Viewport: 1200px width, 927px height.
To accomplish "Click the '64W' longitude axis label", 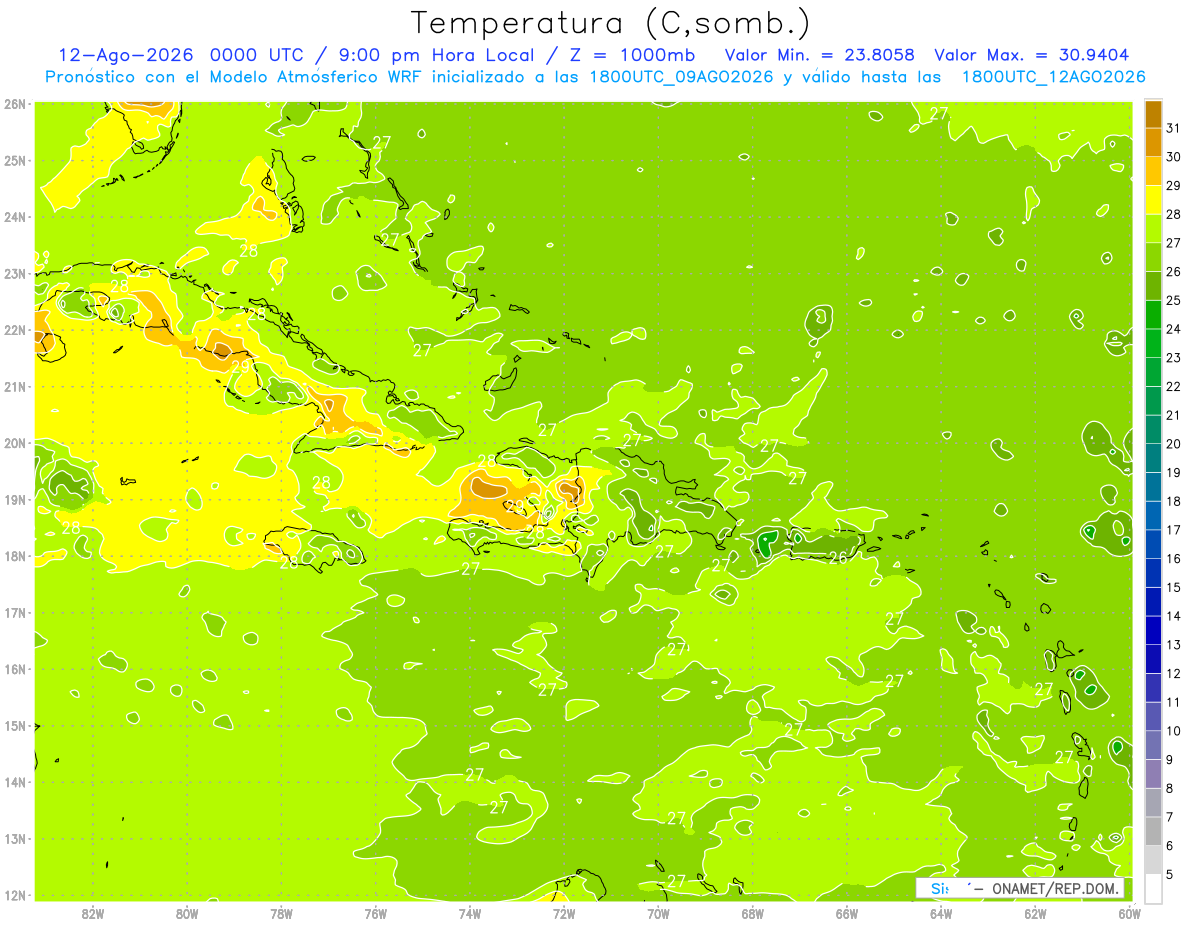I will [941, 913].
